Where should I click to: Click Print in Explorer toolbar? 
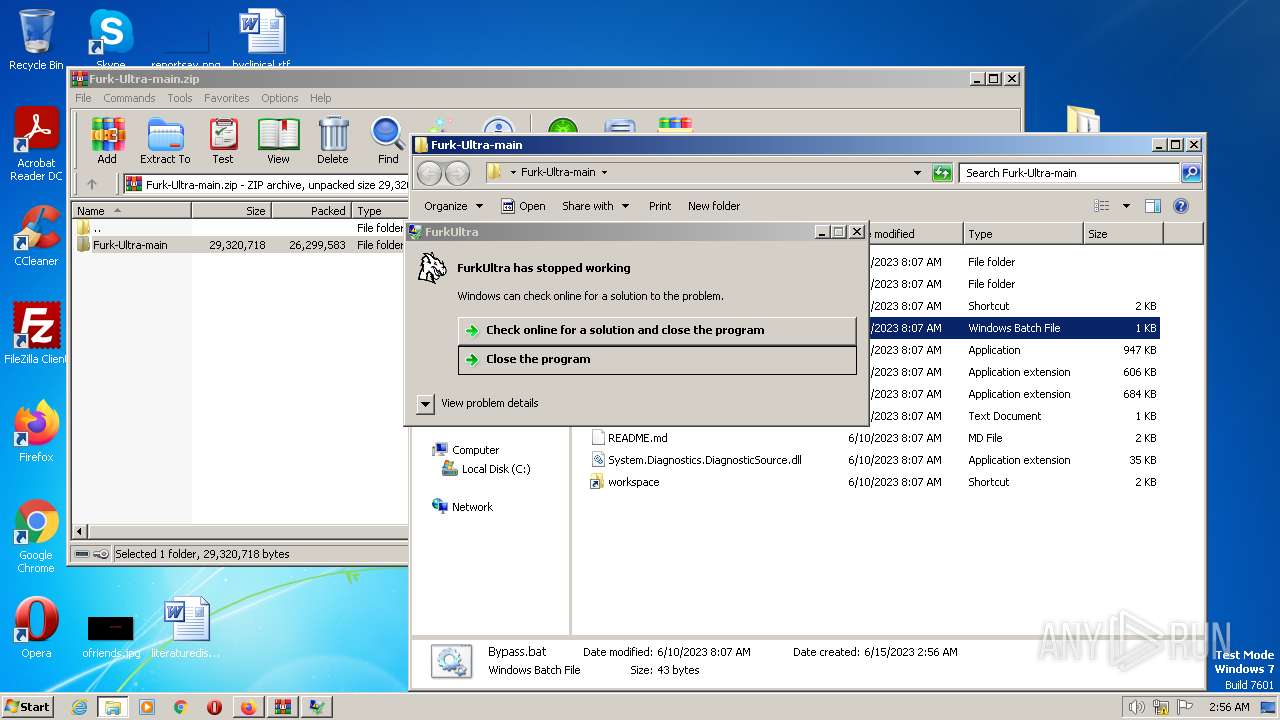660,206
